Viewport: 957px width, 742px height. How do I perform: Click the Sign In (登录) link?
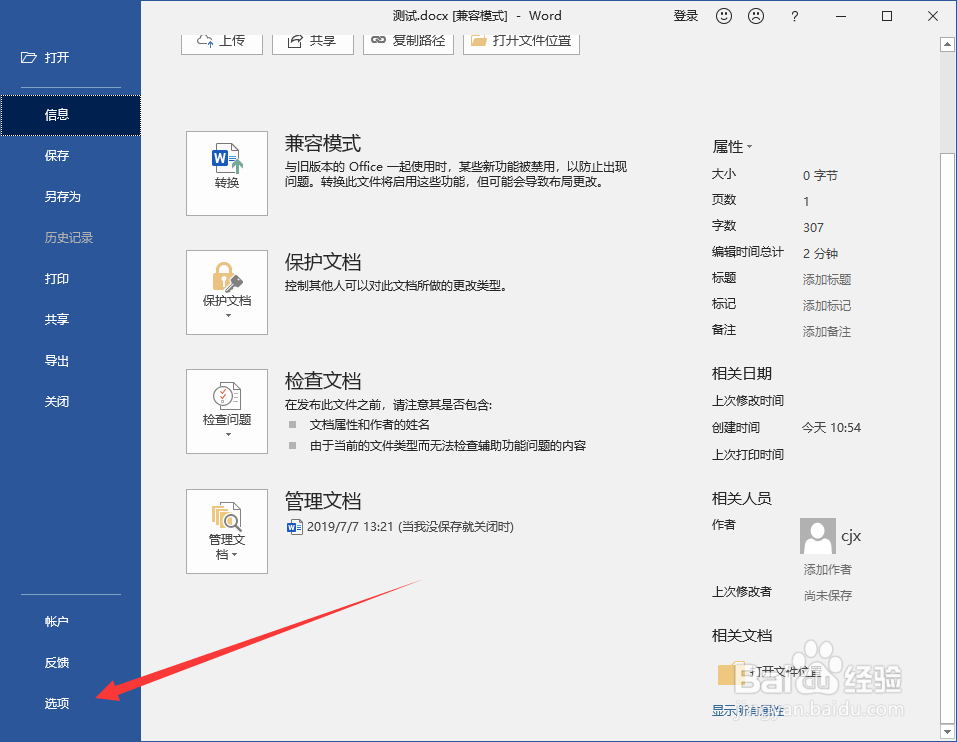click(x=685, y=16)
